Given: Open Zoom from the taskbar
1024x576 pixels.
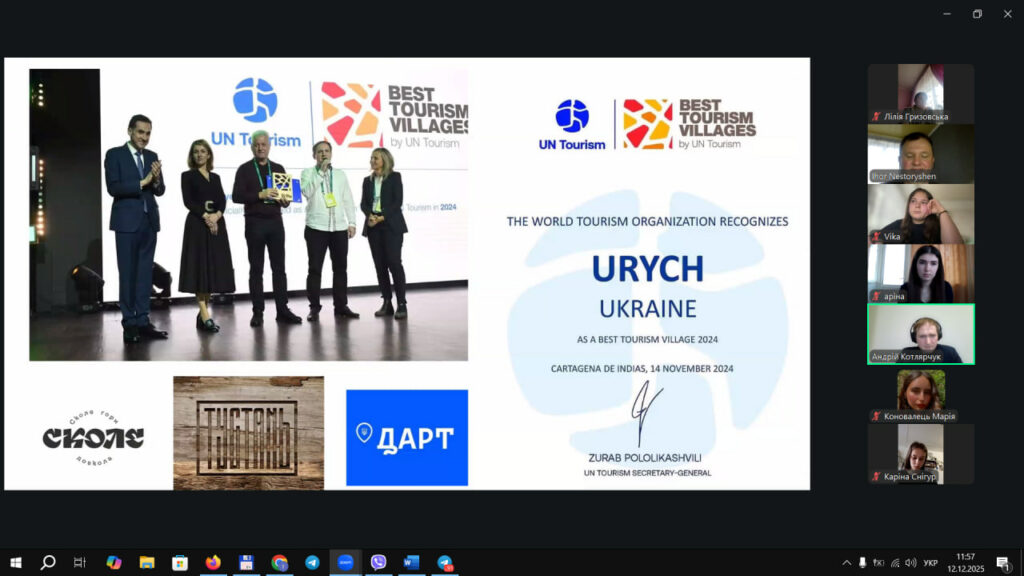Looking at the screenshot, I should coord(345,562).
